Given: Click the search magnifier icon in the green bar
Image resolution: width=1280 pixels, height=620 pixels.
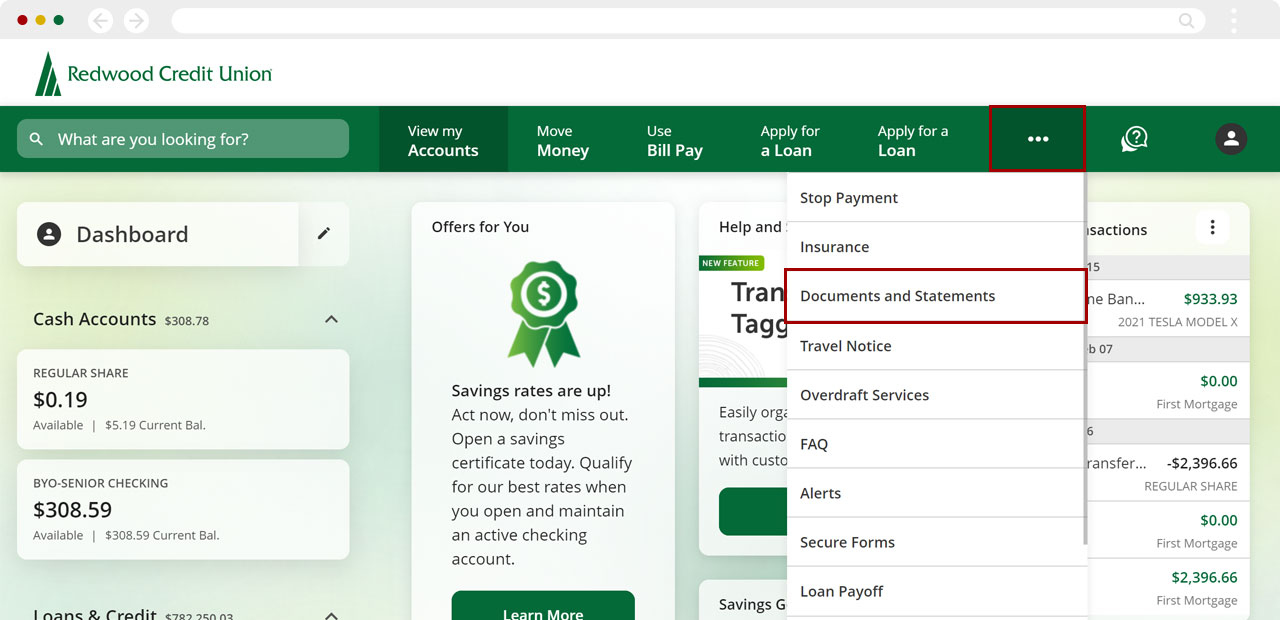Looking at the screenshot, I should tap(37, 139).
